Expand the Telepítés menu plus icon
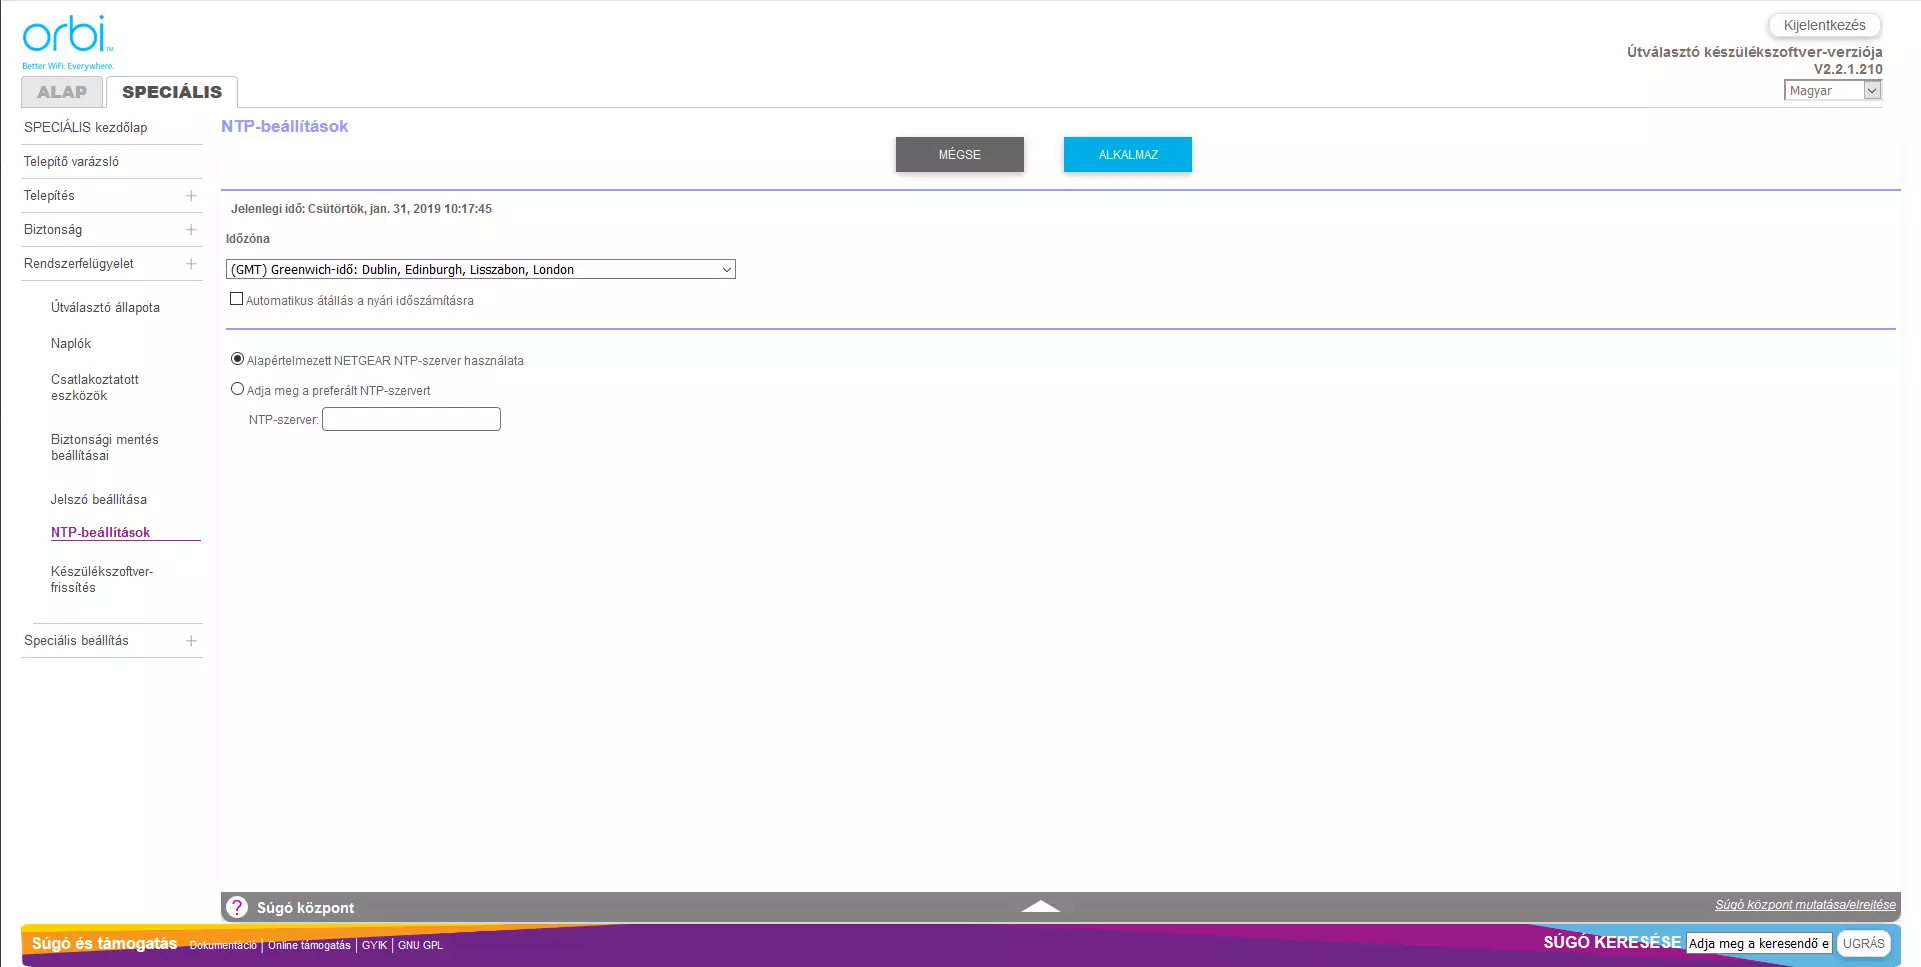1921x967 pixels. (x=191, y=196)
